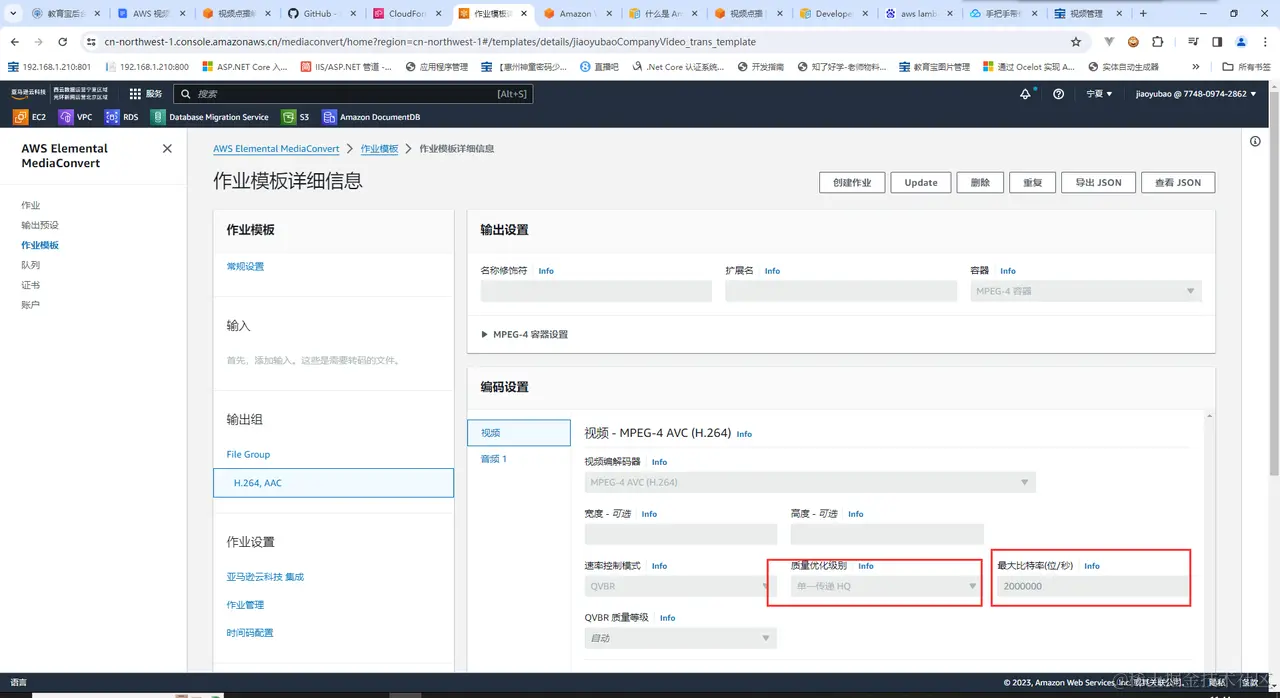Open browser media control icon
The width and height of the screenshot is (1280, 698).
click(1193, 42)
